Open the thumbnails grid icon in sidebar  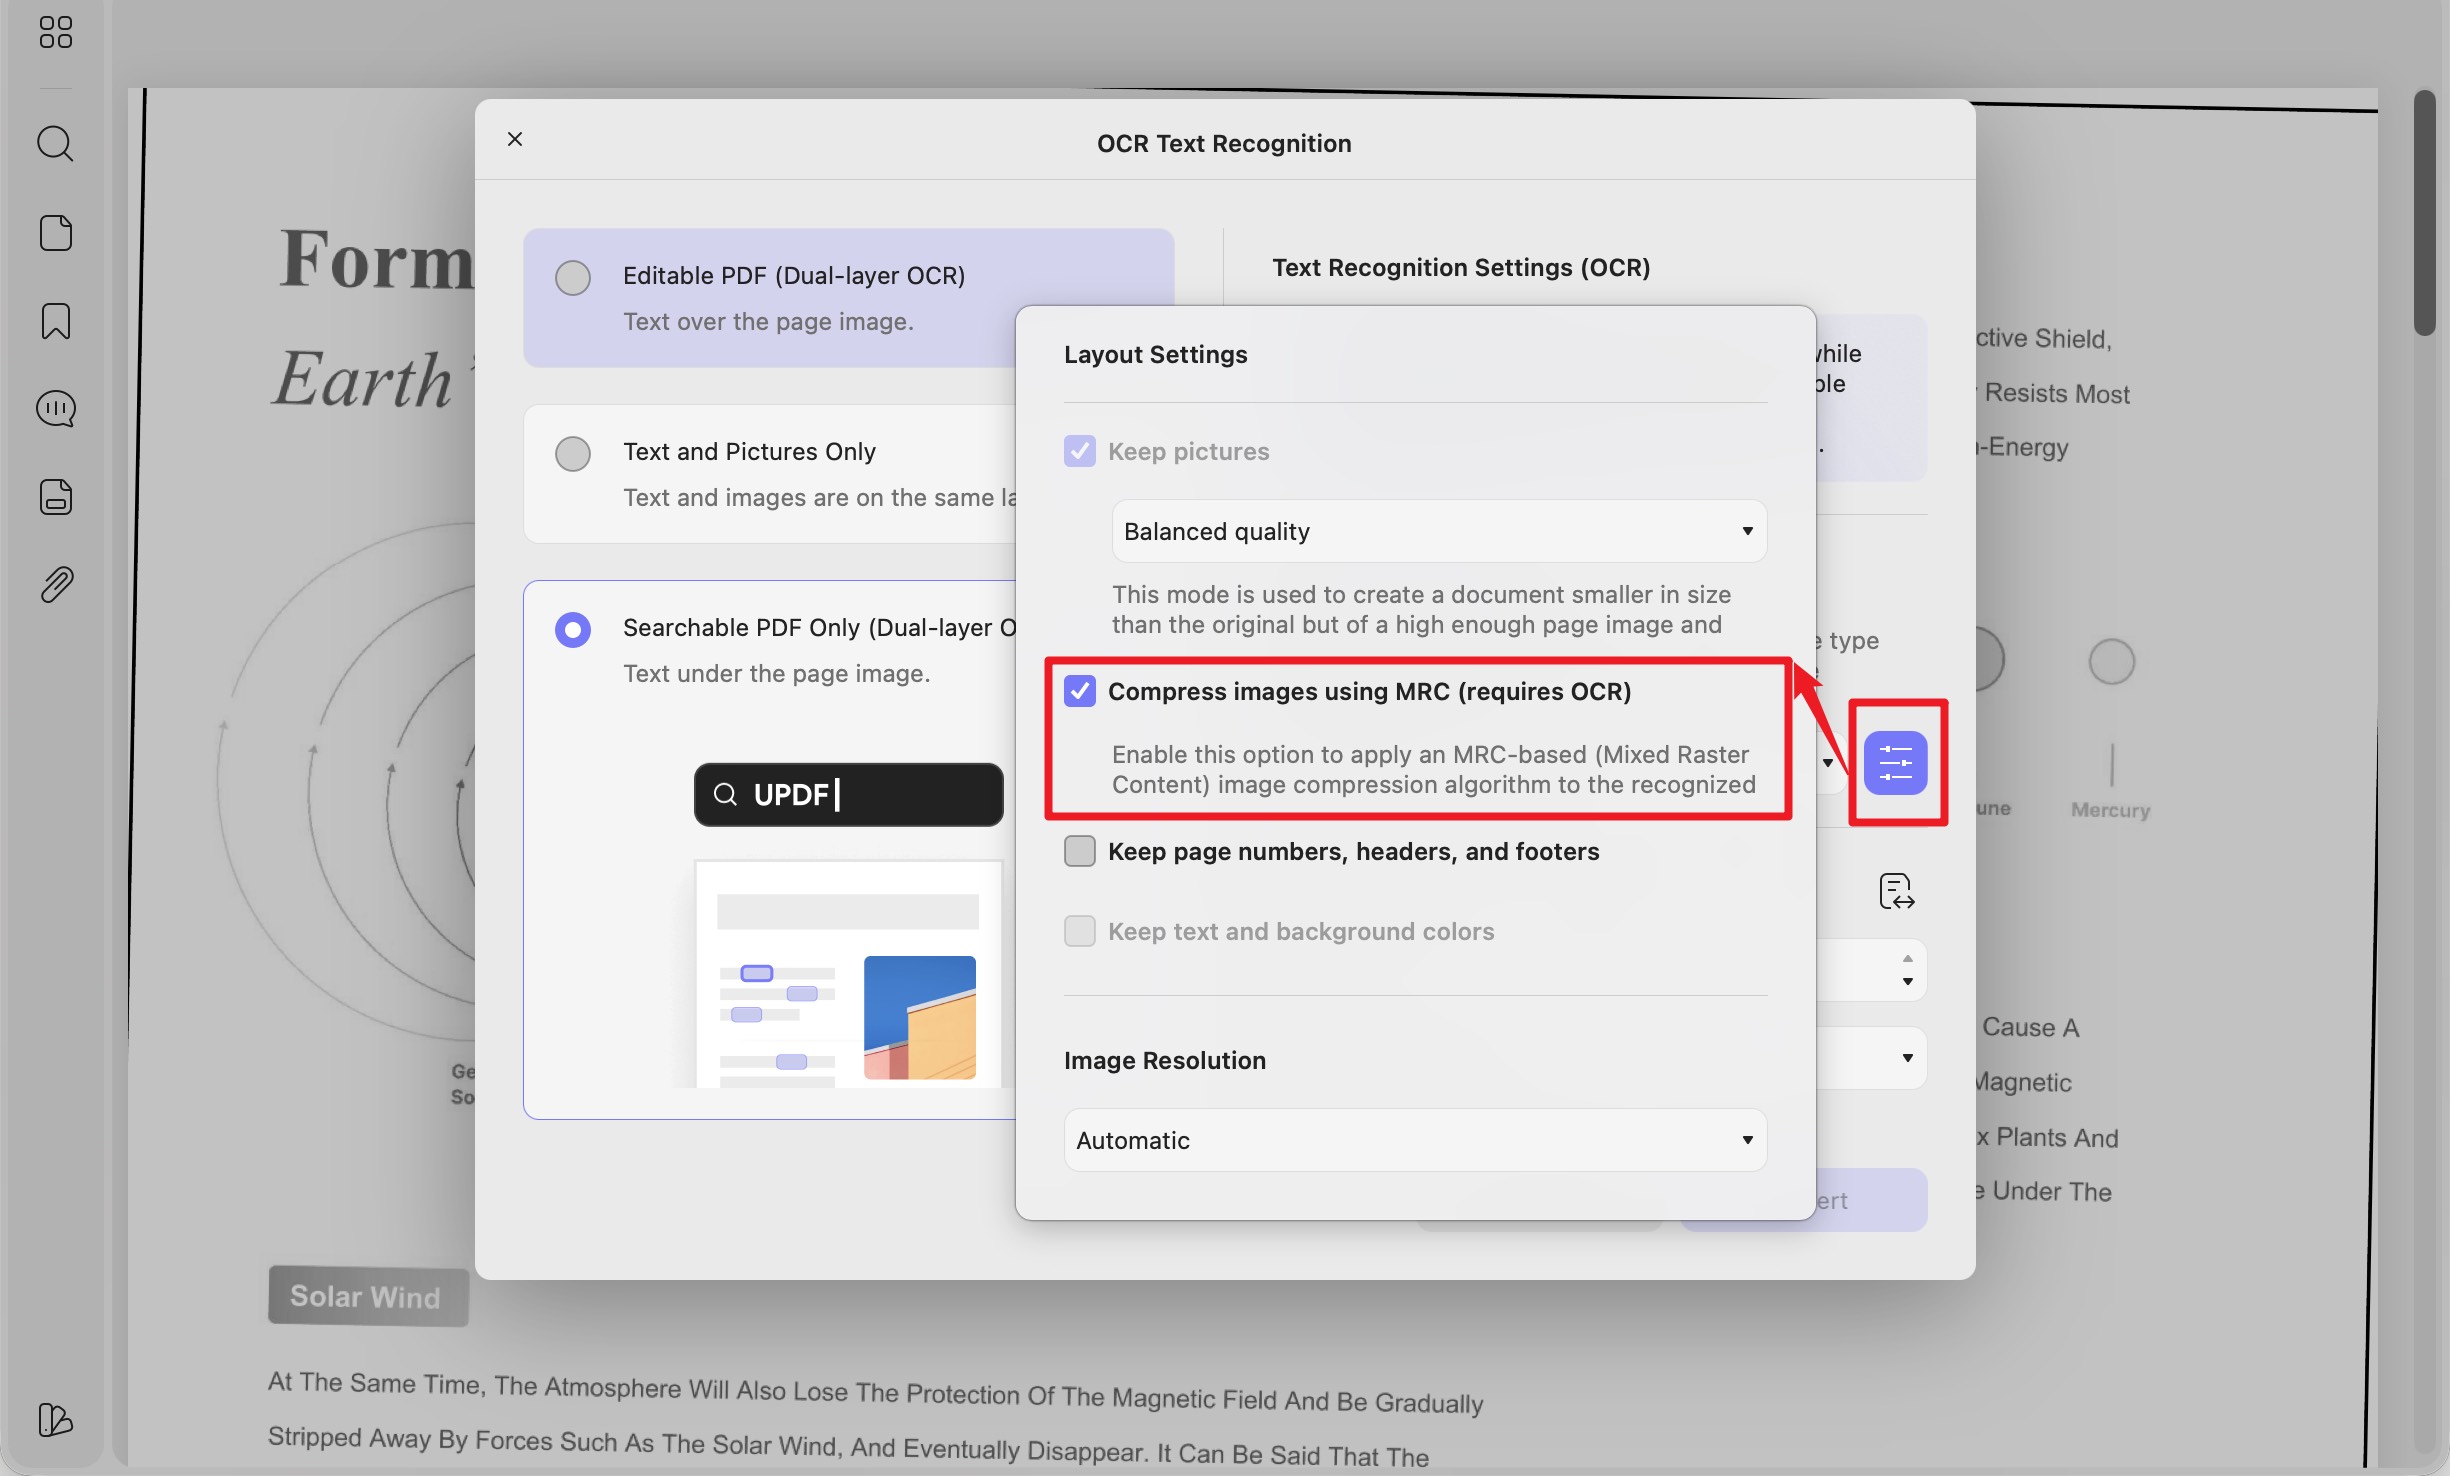click(x=56, y=32)
